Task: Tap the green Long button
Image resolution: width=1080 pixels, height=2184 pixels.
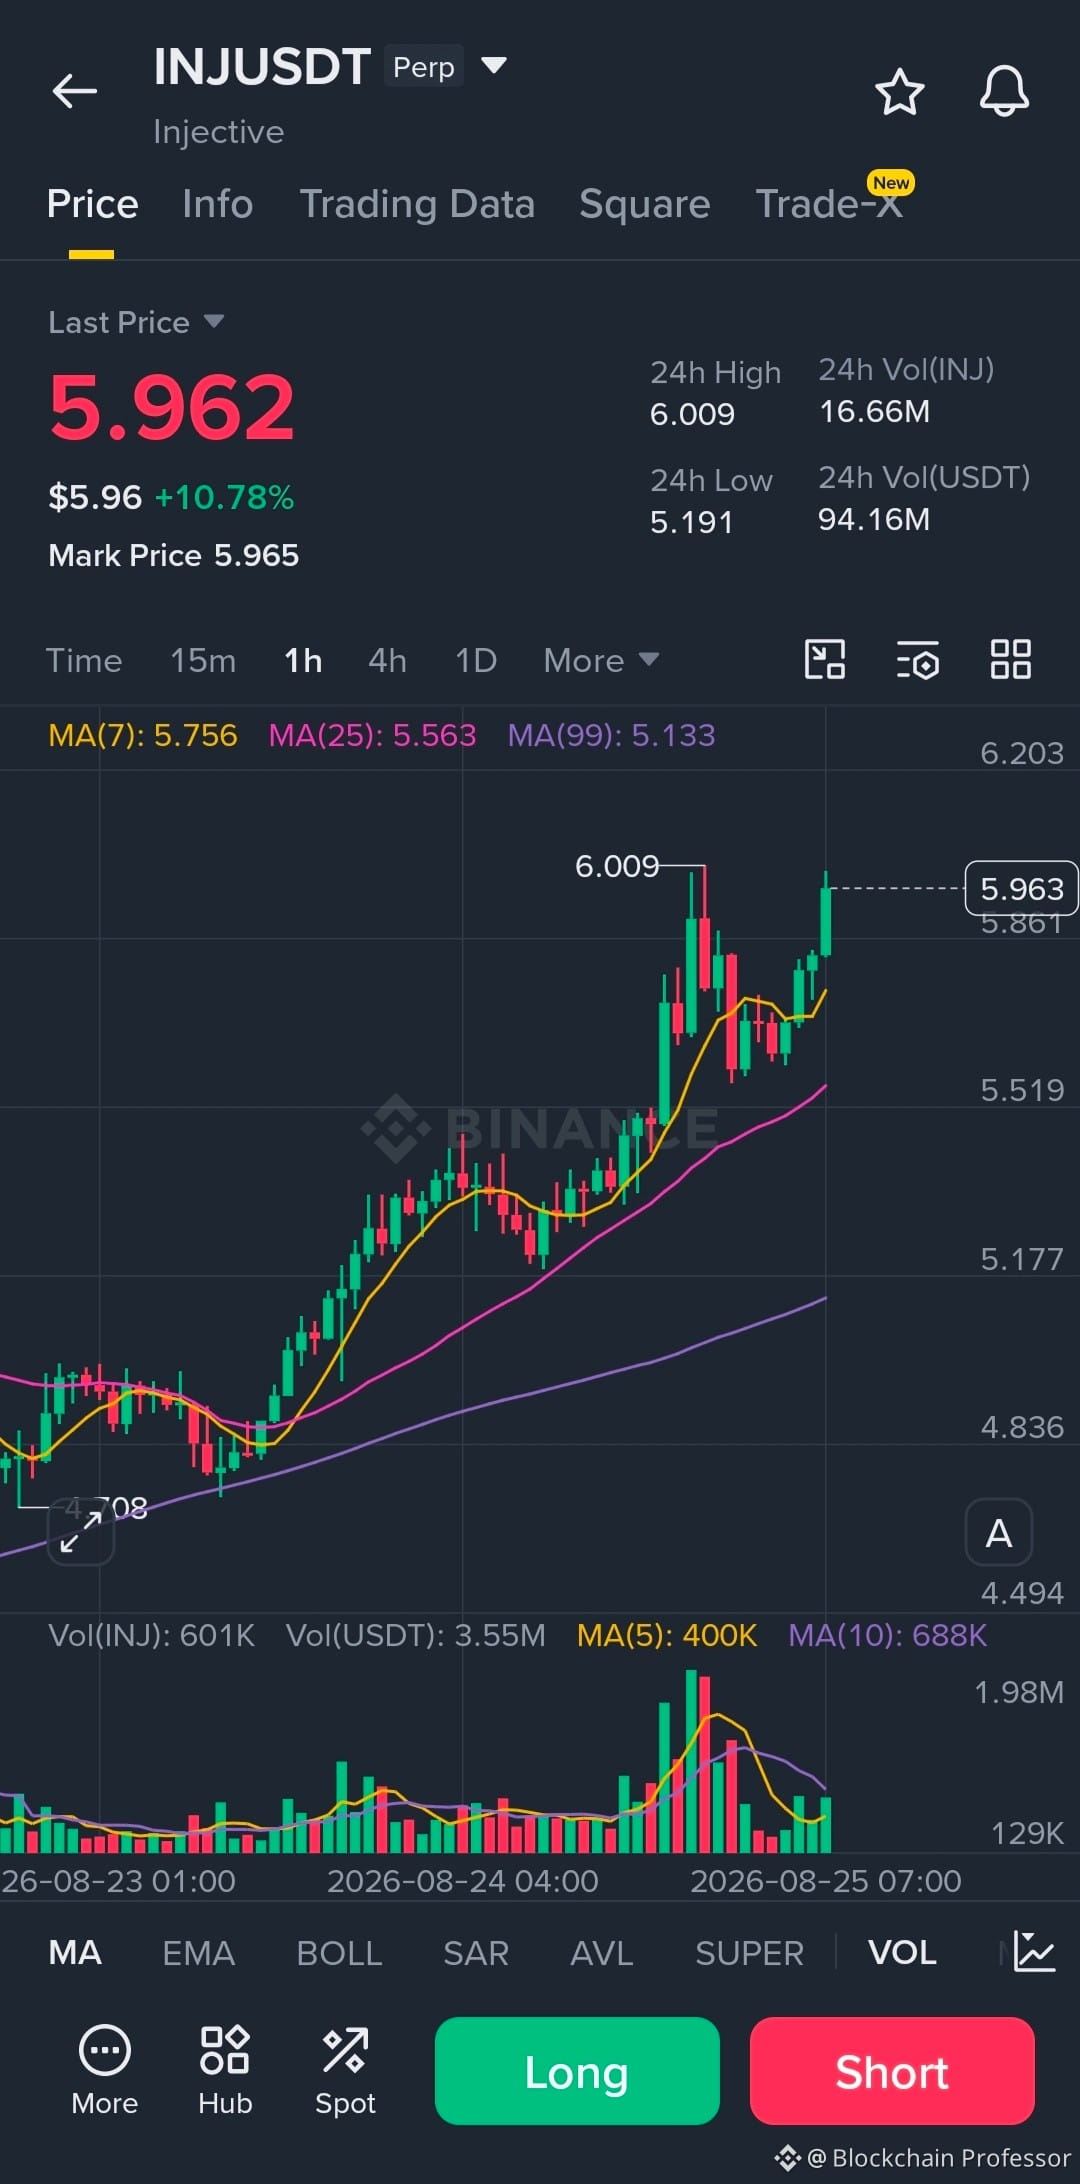Action: [x=577, y=2070]
